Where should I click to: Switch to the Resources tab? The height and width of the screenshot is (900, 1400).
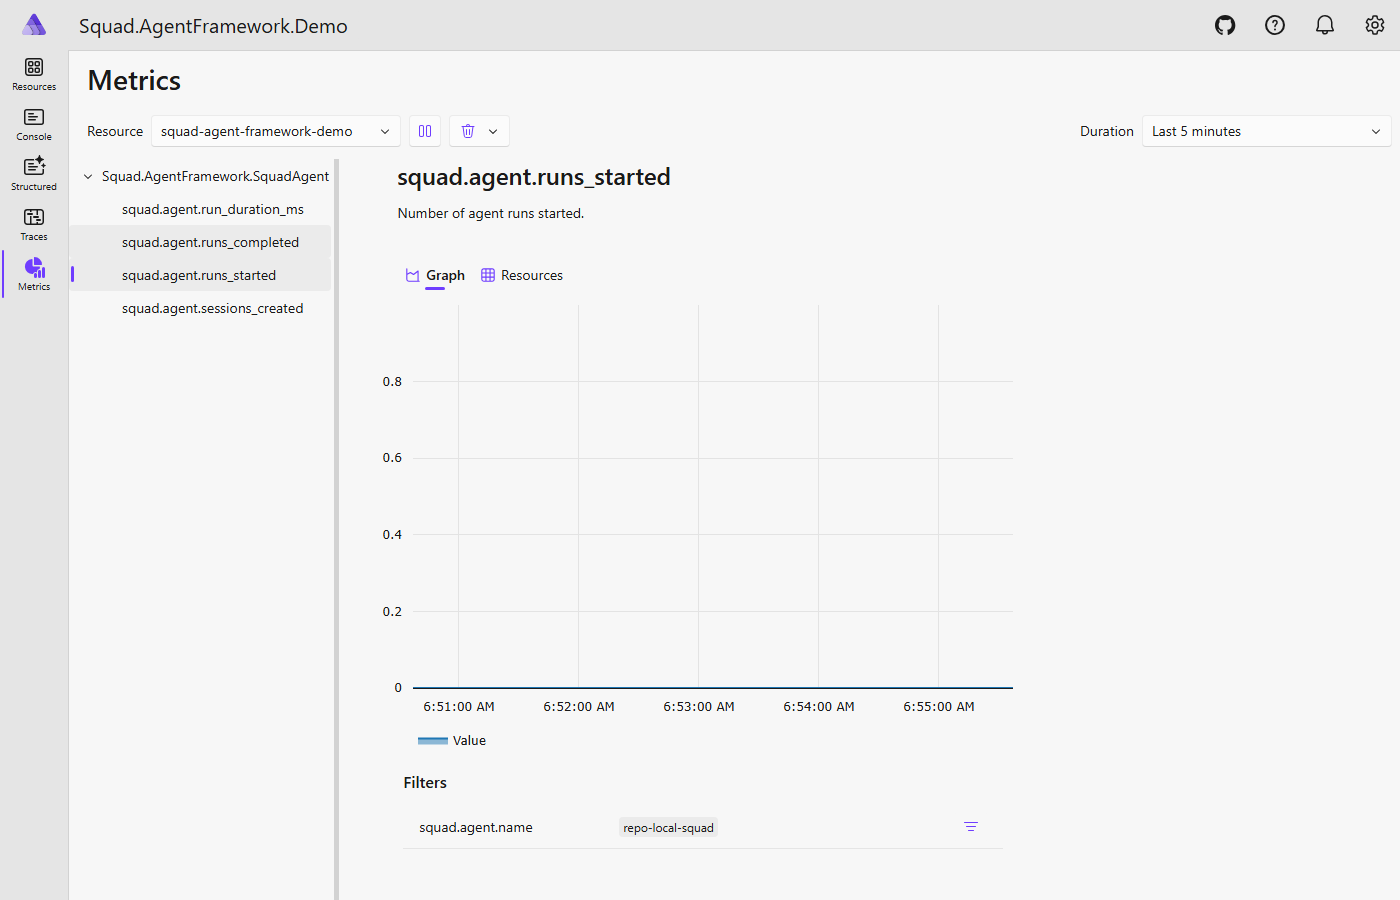click(x=522, y=275)
